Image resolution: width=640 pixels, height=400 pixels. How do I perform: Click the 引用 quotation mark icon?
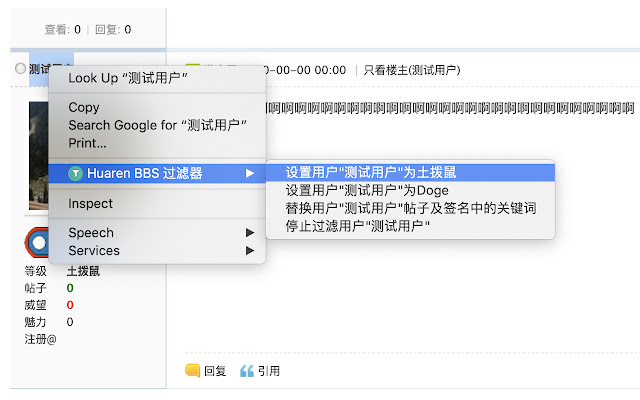(x=247, y=371)
